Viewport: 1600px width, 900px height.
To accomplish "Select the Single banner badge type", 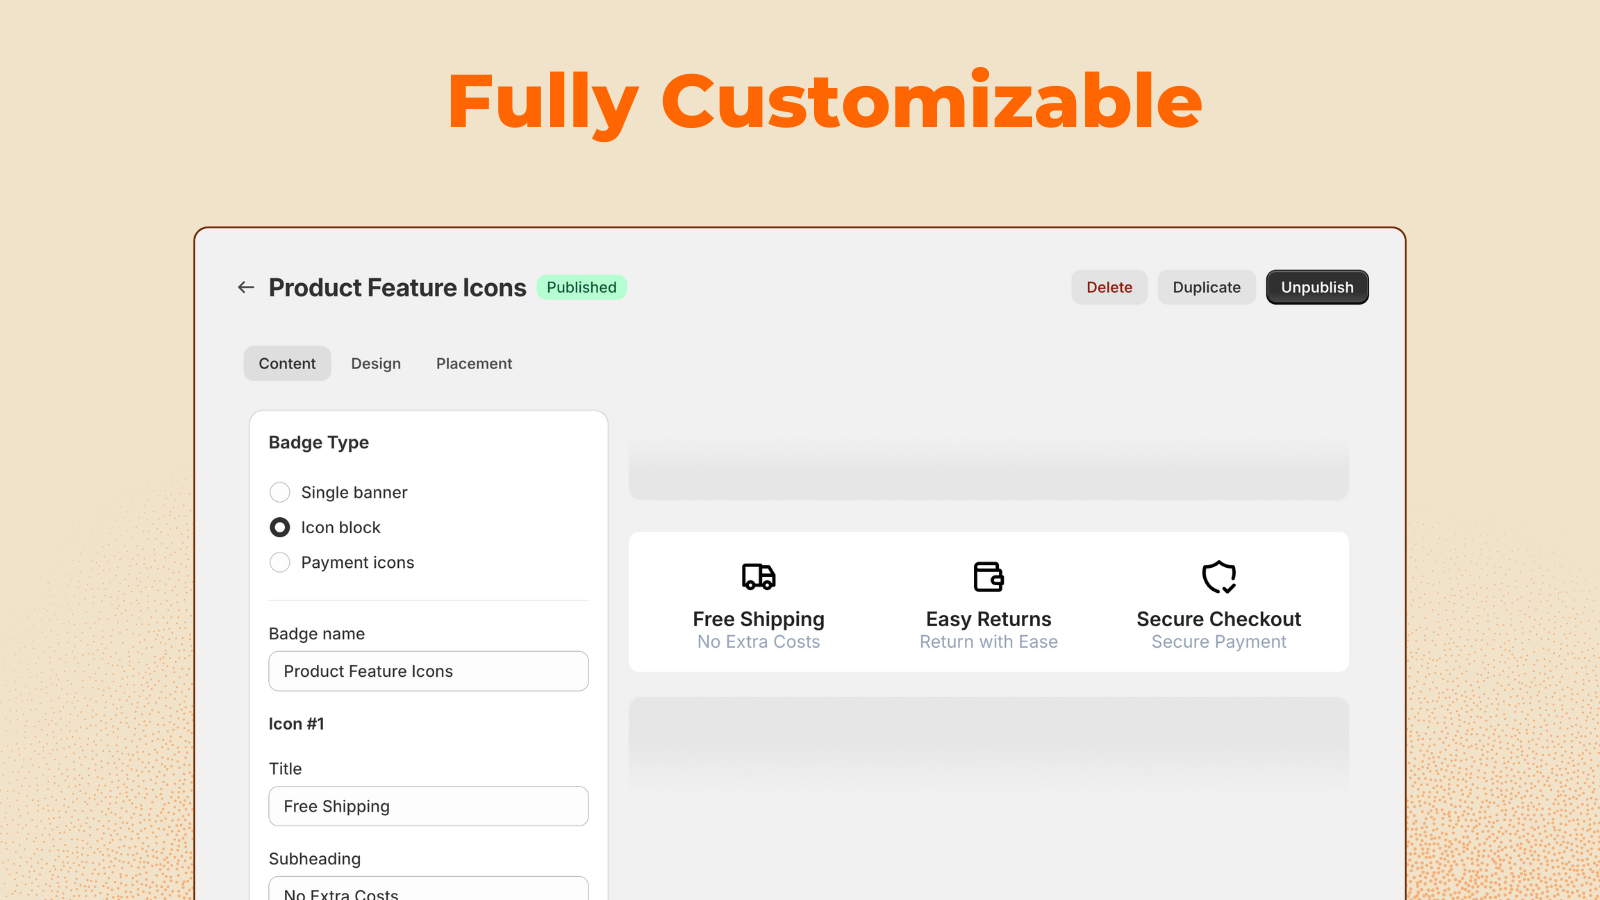I will pyautogui.click(x=280, y=492).
